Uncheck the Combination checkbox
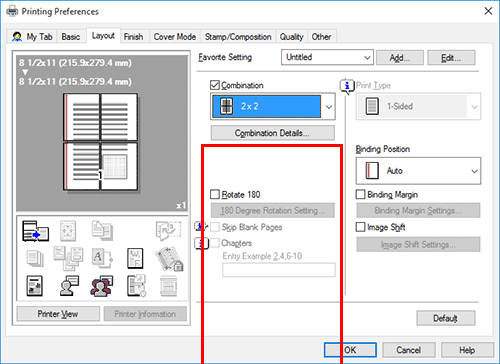Screen dimensions: 500x364 215,85
